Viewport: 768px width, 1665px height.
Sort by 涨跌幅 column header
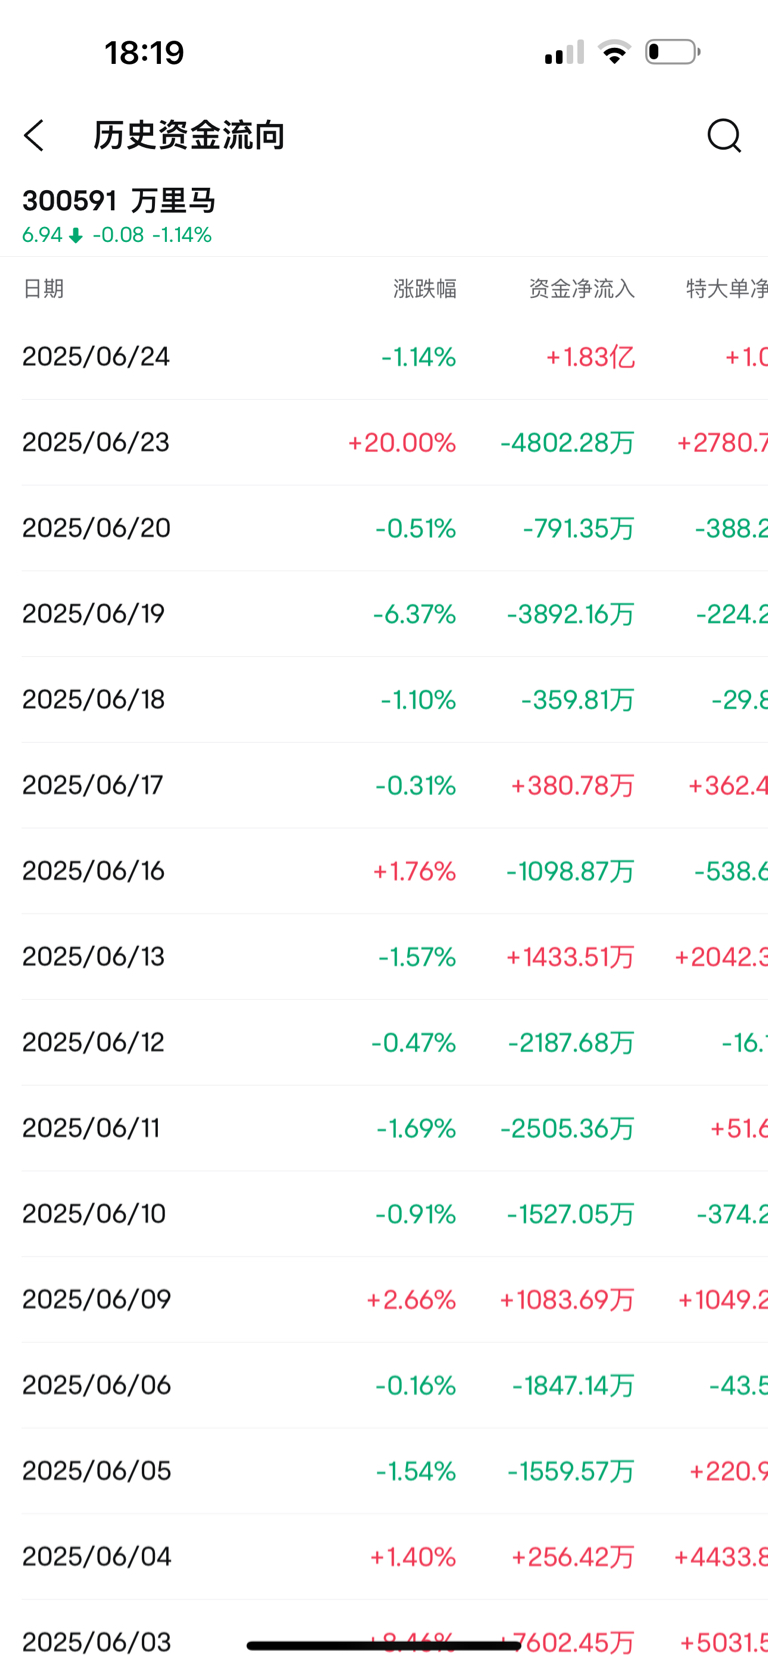coord(425,289)
